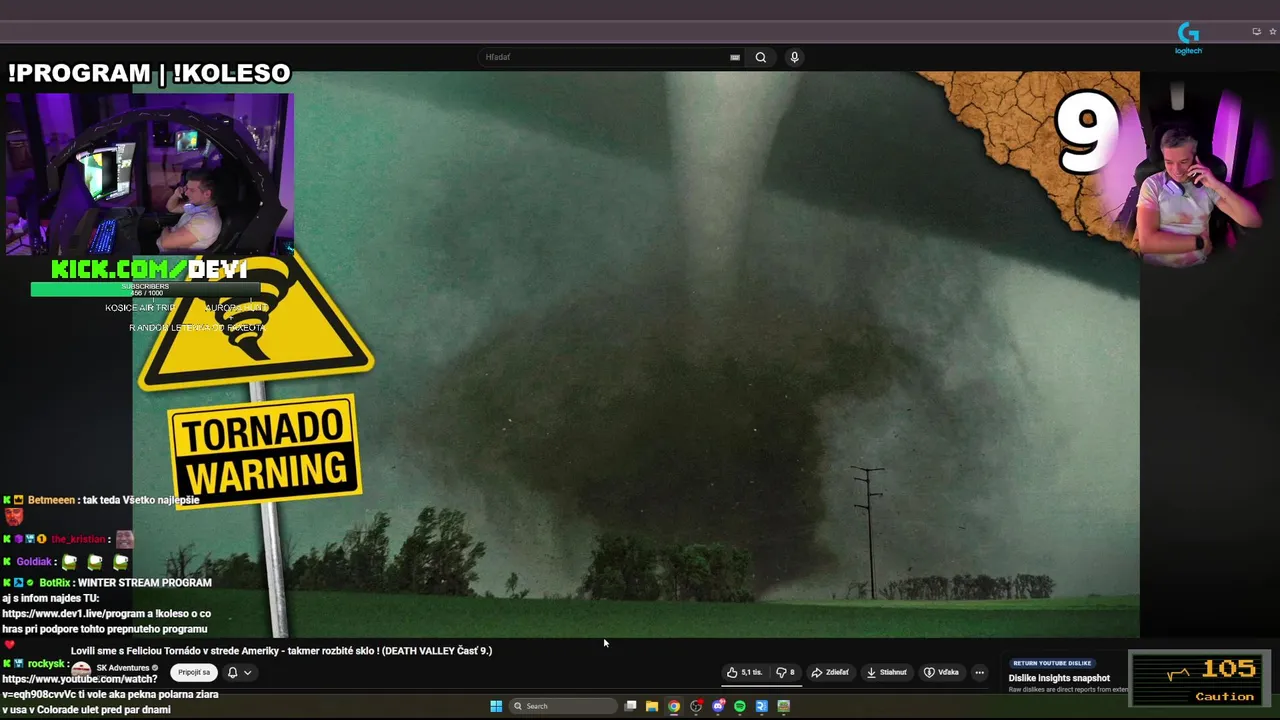
Task: Open Discord from taskbar
Action: (718, 706)
